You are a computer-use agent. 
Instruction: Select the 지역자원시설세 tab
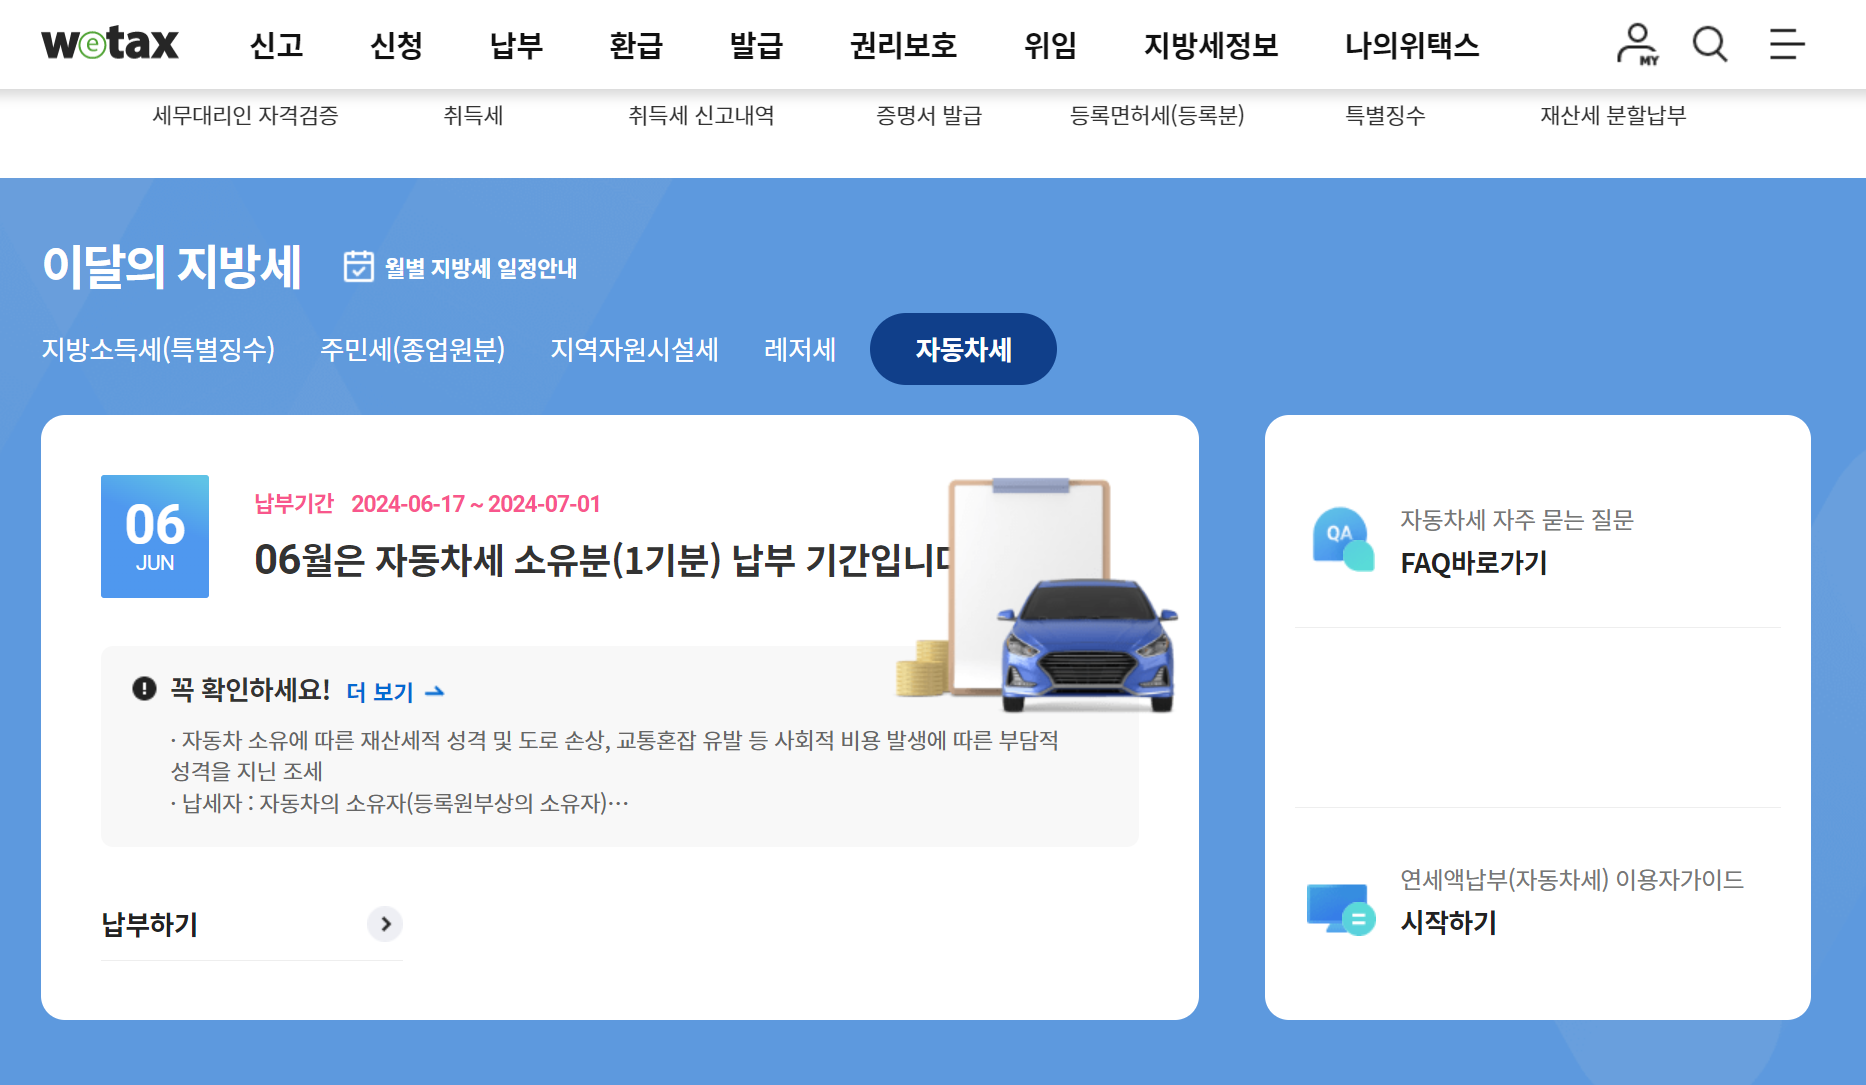[634, 349]
